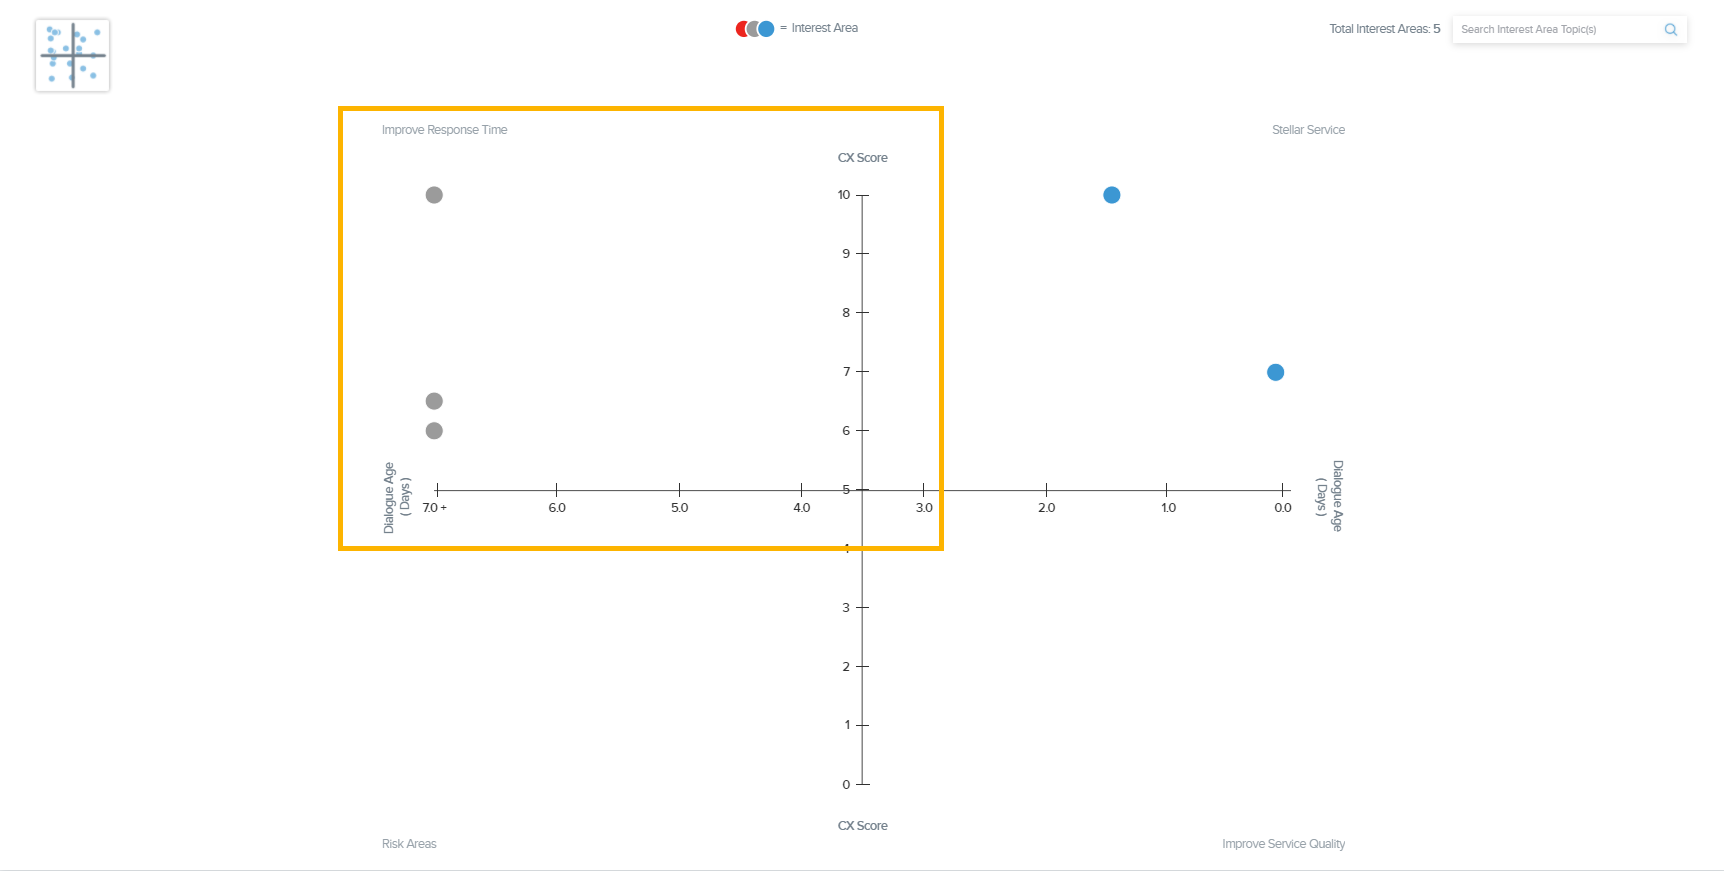Select the gray point just above CX Score 6

pyautogui.click(x=434, y=401)
